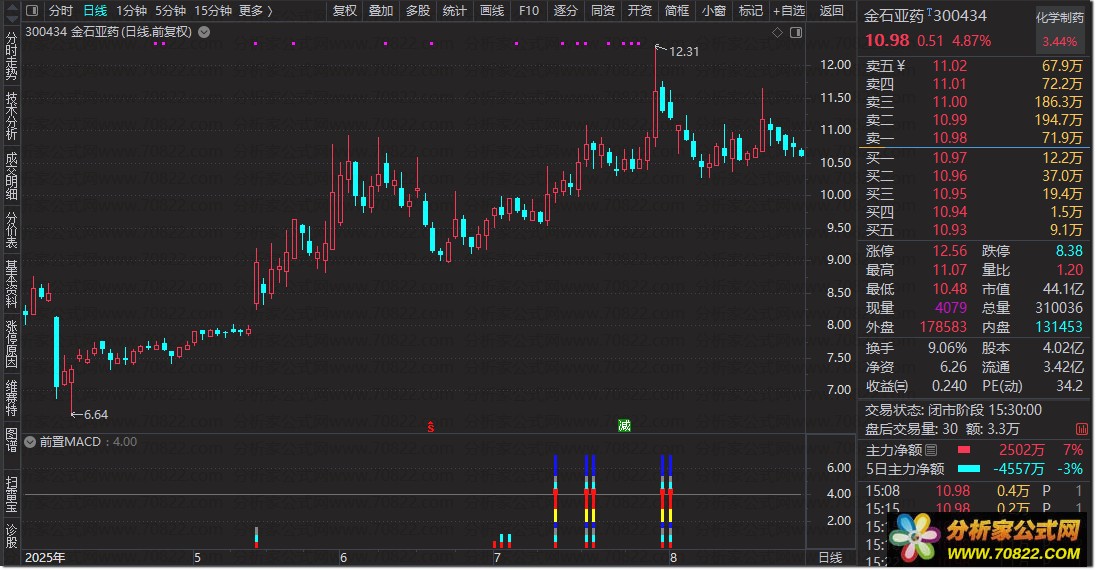
Task: Click the red S marker below chart
Action: [431, 426]
